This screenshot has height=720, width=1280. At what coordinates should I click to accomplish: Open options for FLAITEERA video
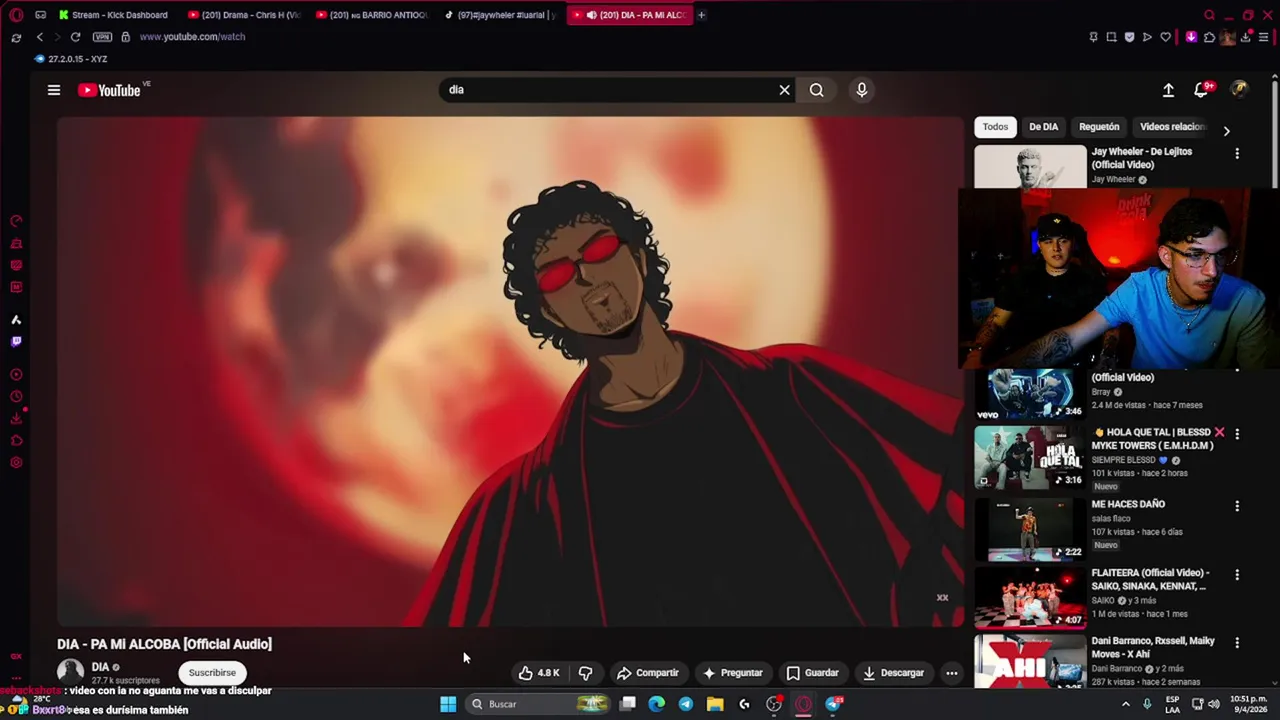point(1237,575)
